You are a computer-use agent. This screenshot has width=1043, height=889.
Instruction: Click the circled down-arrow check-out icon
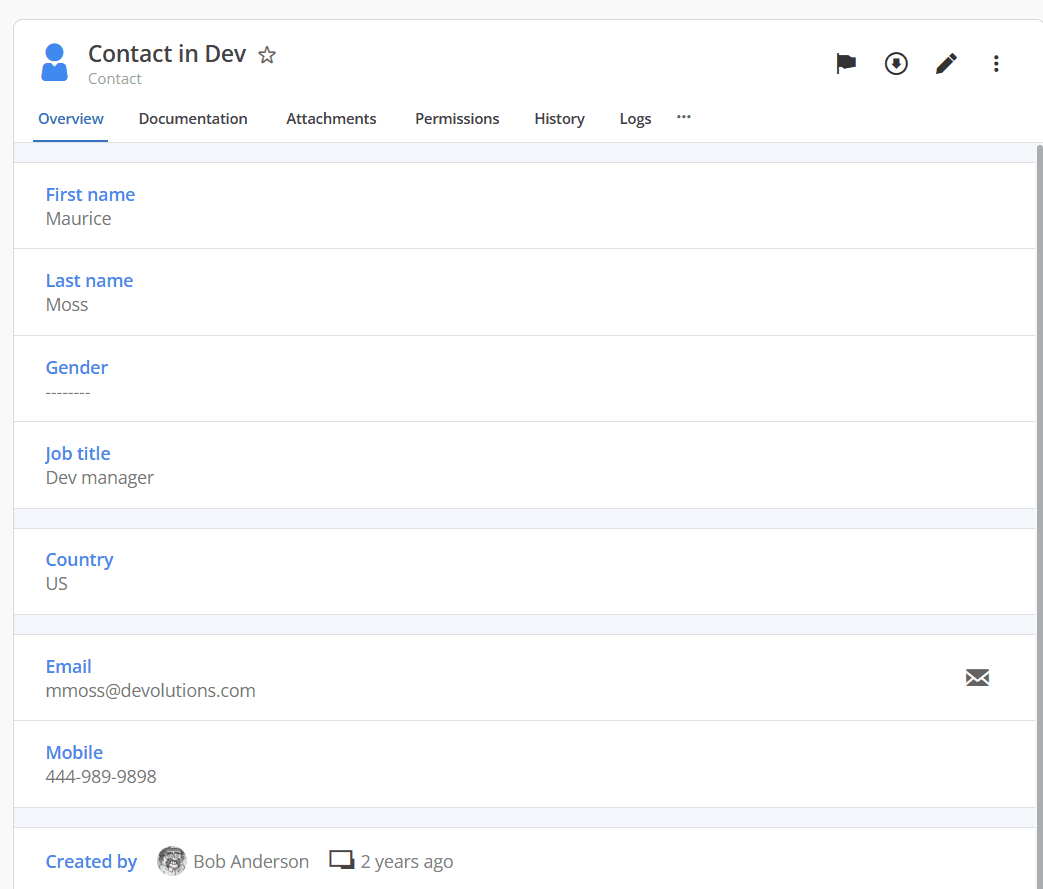[896, 64]
